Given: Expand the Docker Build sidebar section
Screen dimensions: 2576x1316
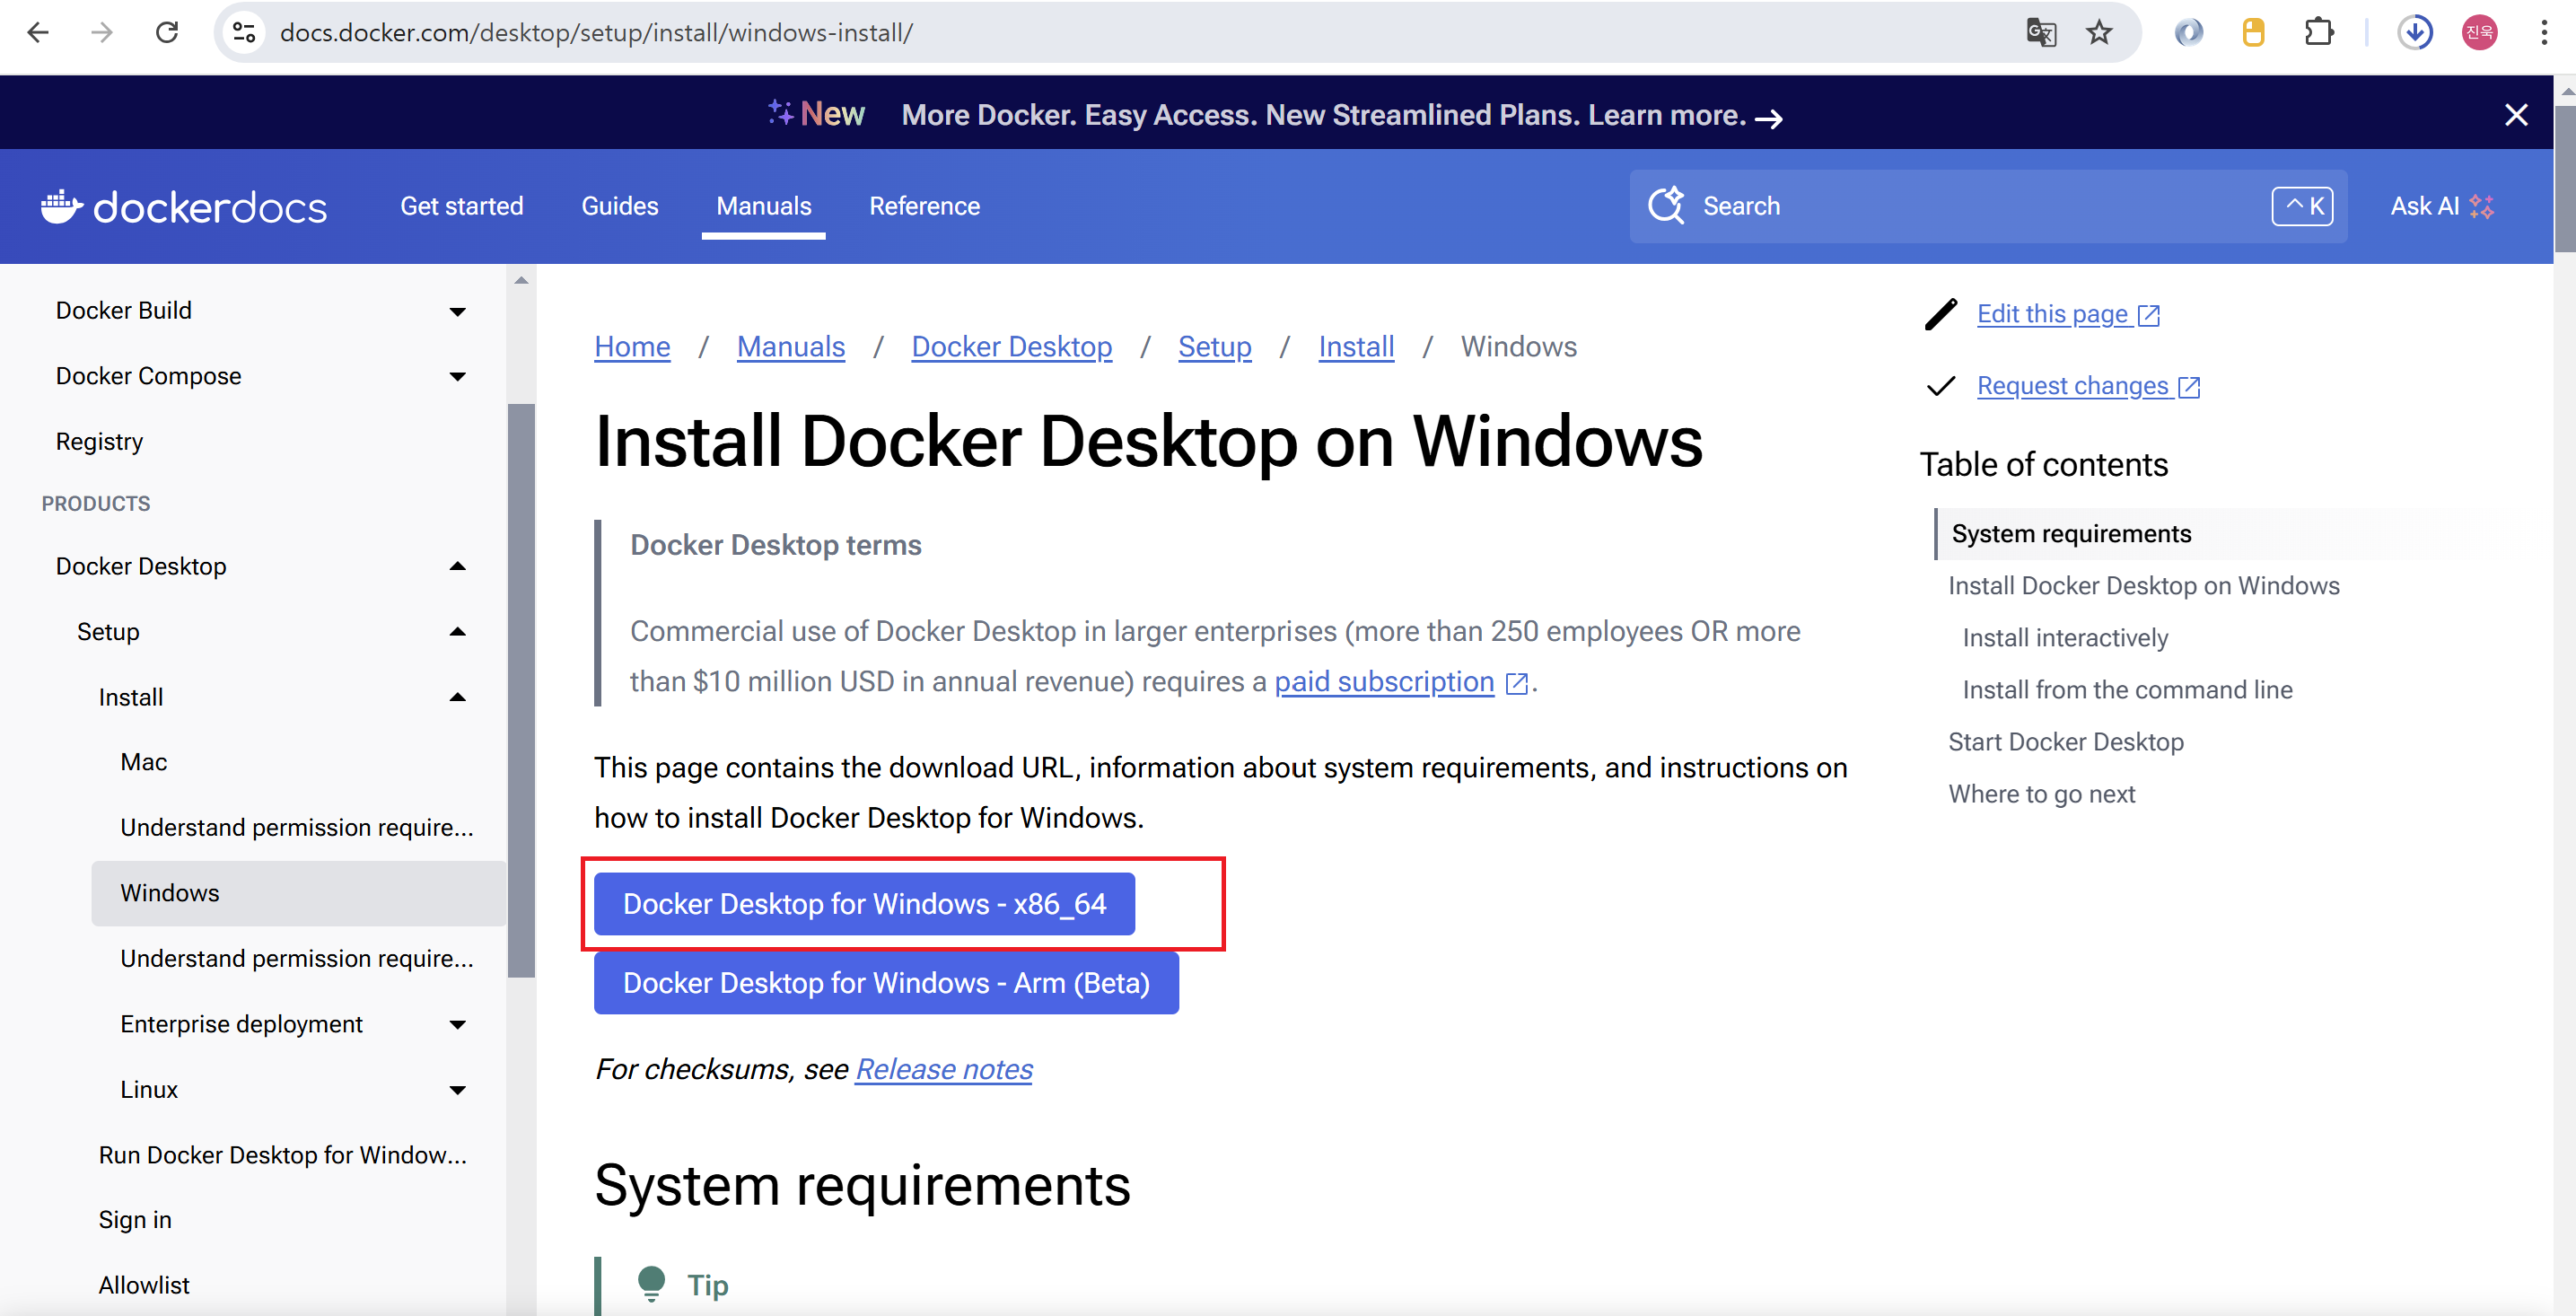Looking at the screenshot, I should [x=457, y=311].
